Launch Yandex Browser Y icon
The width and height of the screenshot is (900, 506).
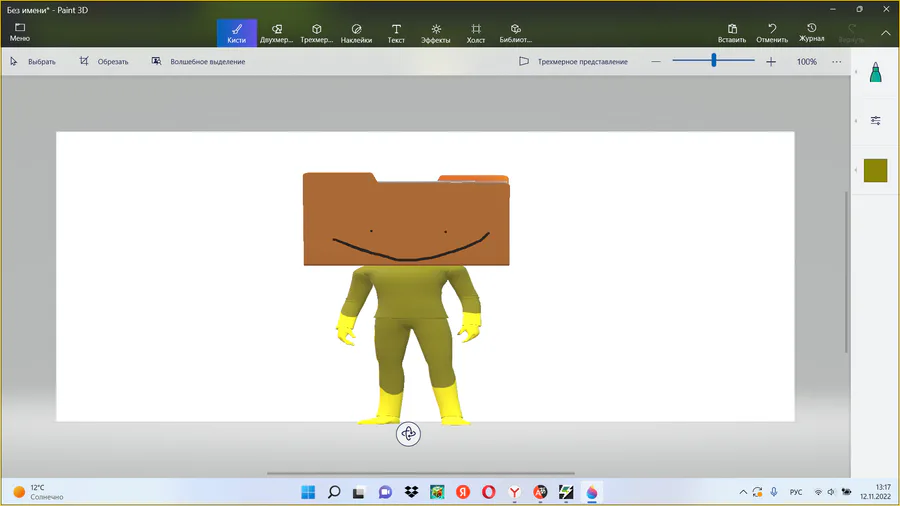514,492
